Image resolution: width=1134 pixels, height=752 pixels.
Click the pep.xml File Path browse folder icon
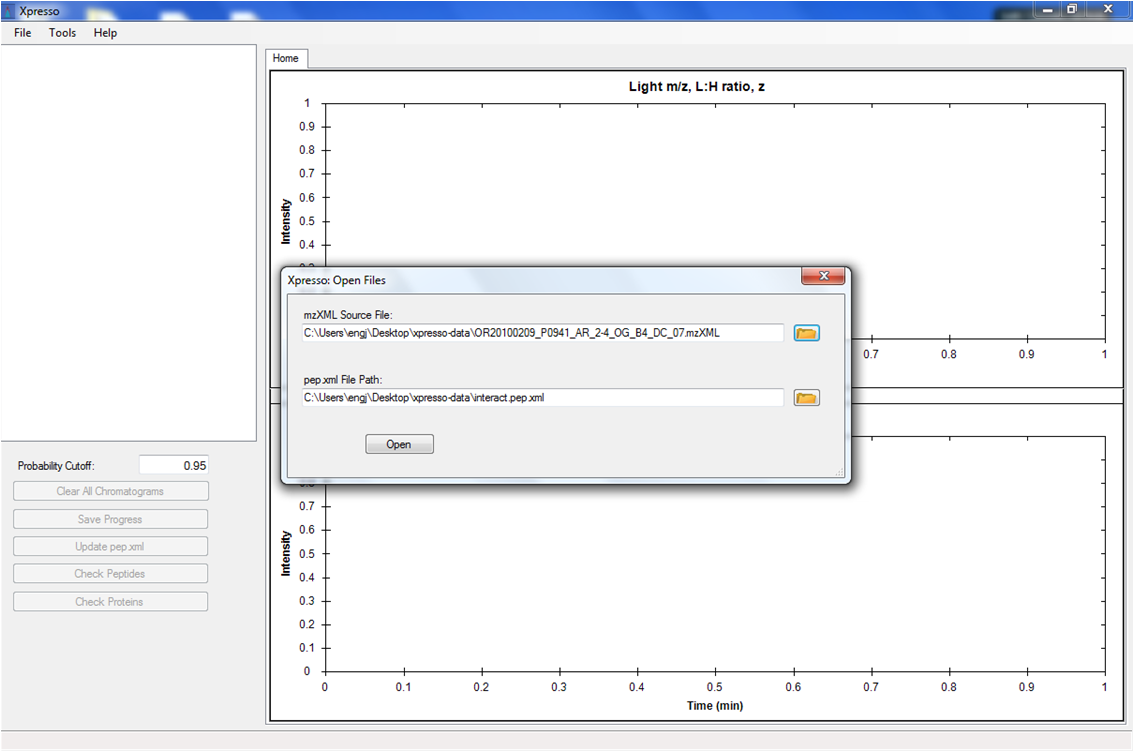point(806,398)
